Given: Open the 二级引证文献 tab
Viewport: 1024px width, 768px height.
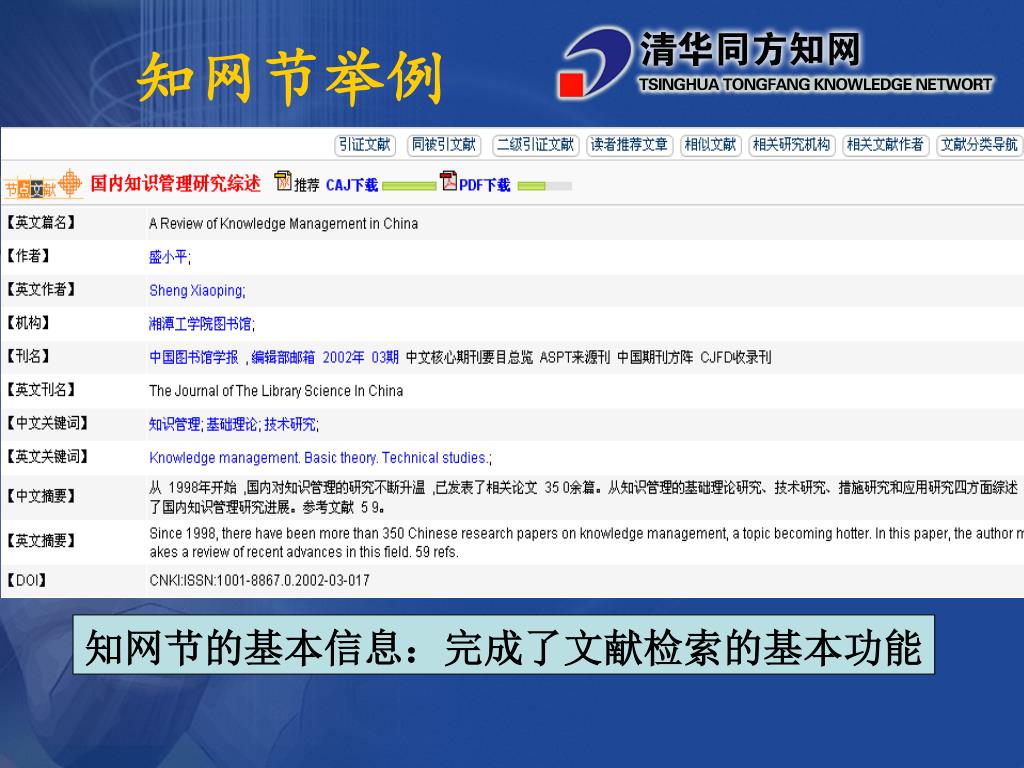Looking at the screenshot, I should click(x=536, y=144).
